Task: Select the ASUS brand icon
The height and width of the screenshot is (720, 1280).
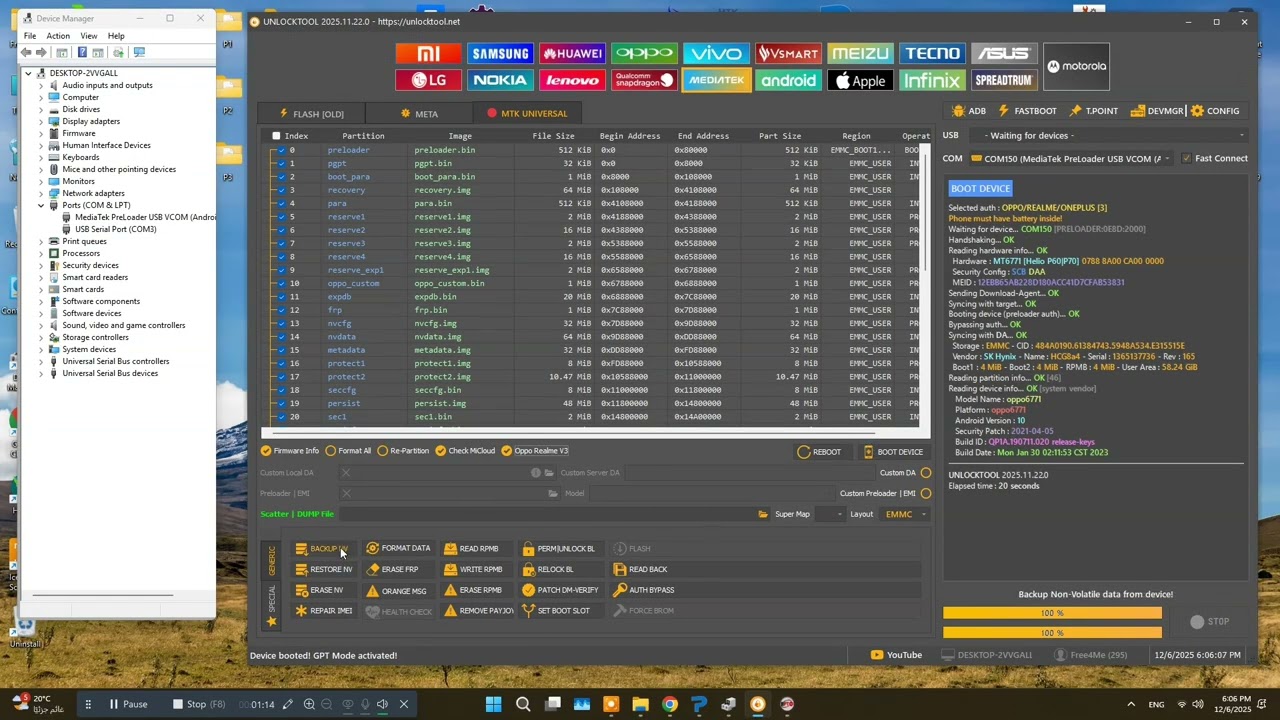Action: (1004, 53)
